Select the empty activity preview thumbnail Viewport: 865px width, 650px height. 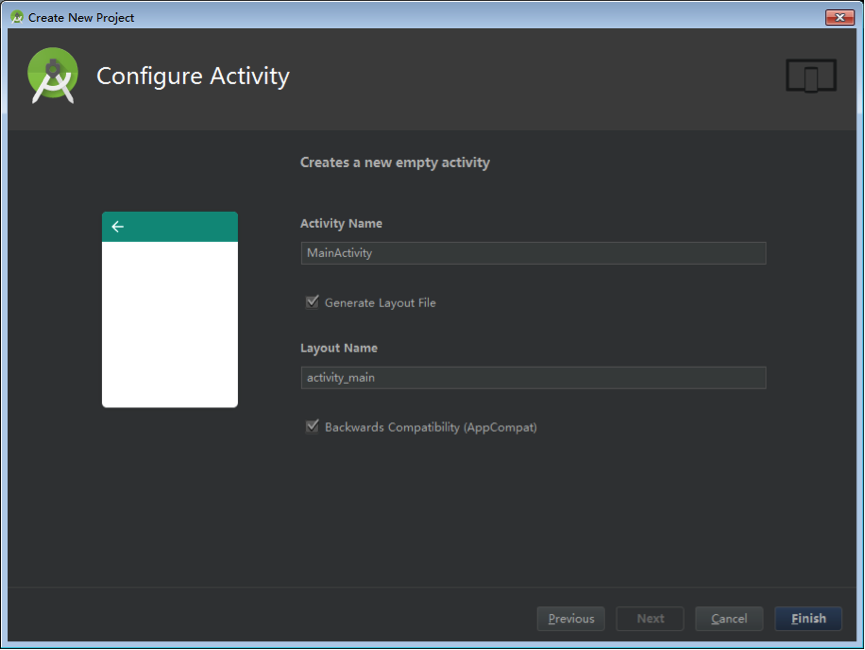pyautogui.click(x=170, y=310)
